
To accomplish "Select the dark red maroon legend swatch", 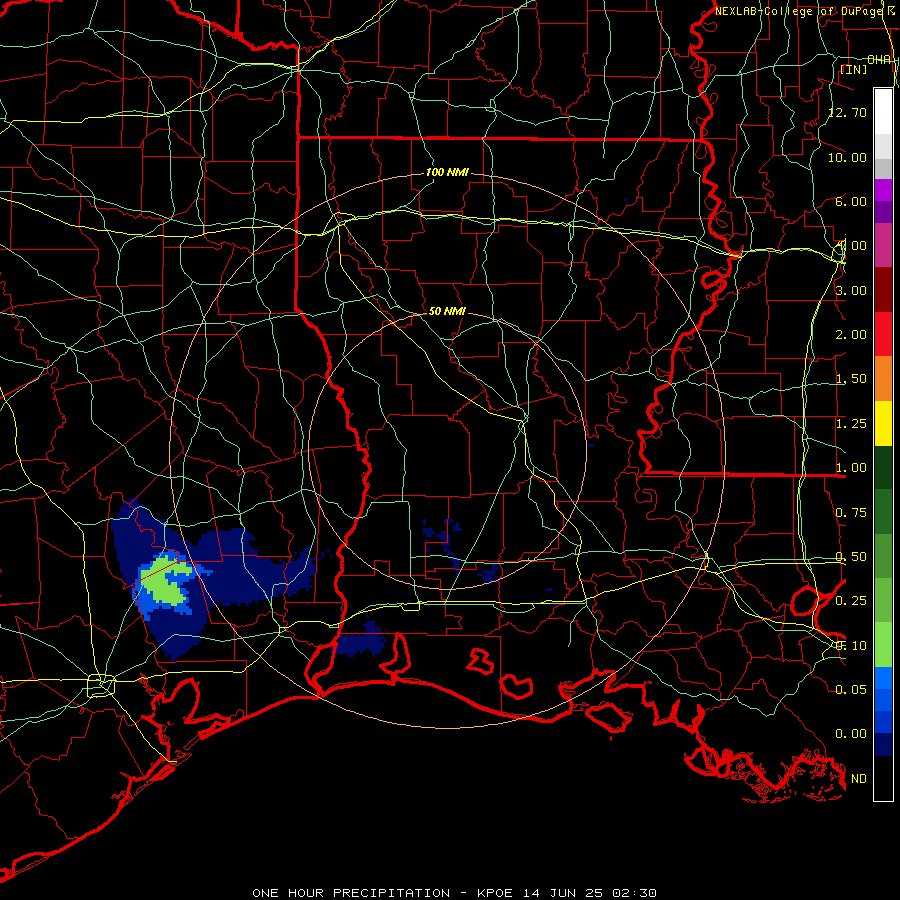I will [883, 289].
